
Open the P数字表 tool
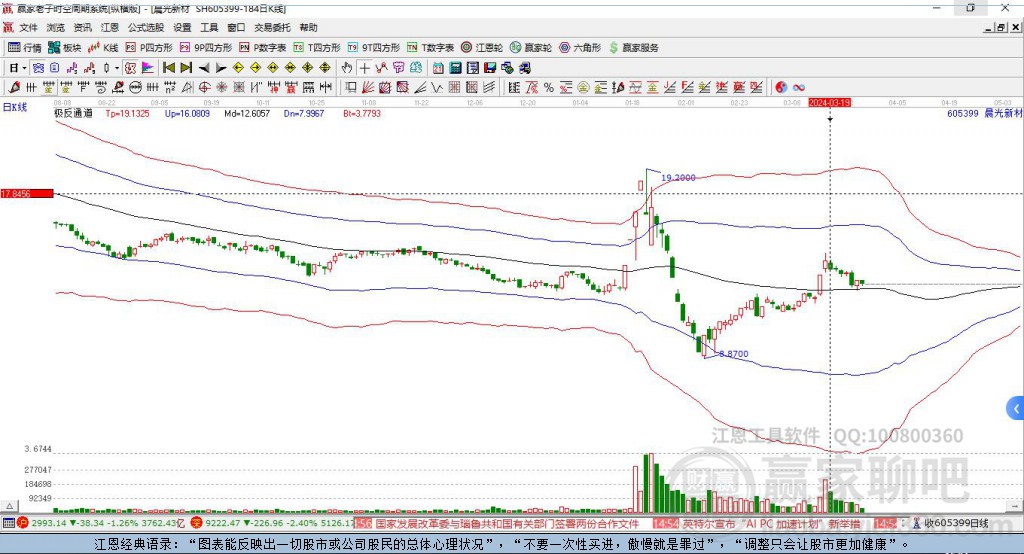tap(263, 48)
